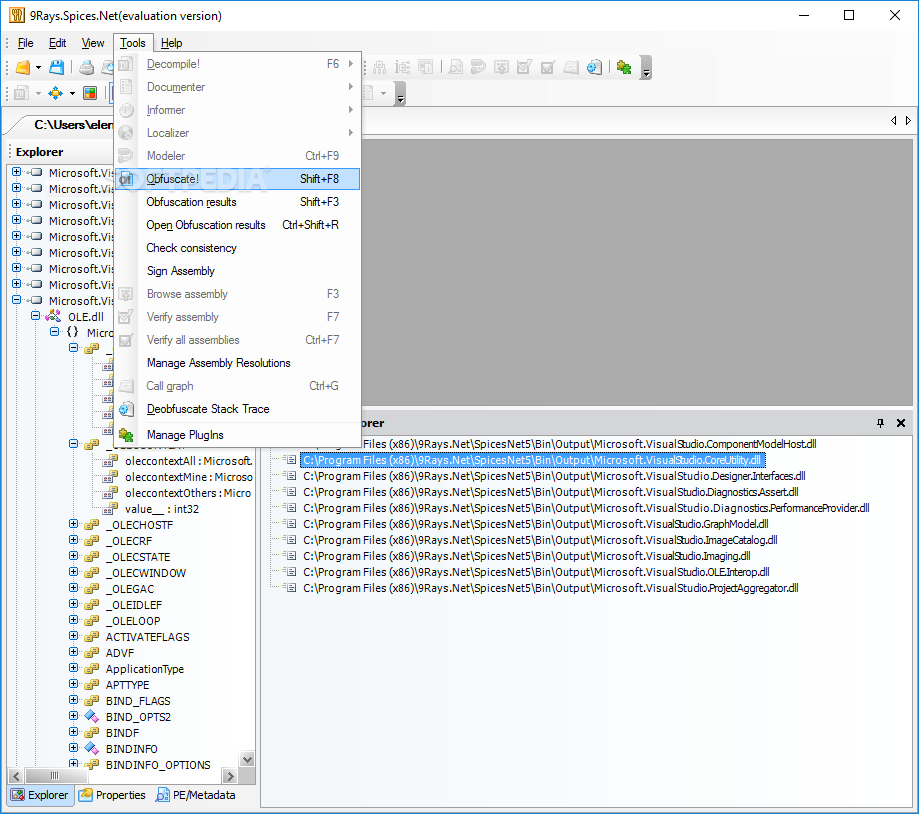The width and height of the screenshot is (919, 814).
Task: Click the Properties tab icon
Action: (x=86, y=795)
